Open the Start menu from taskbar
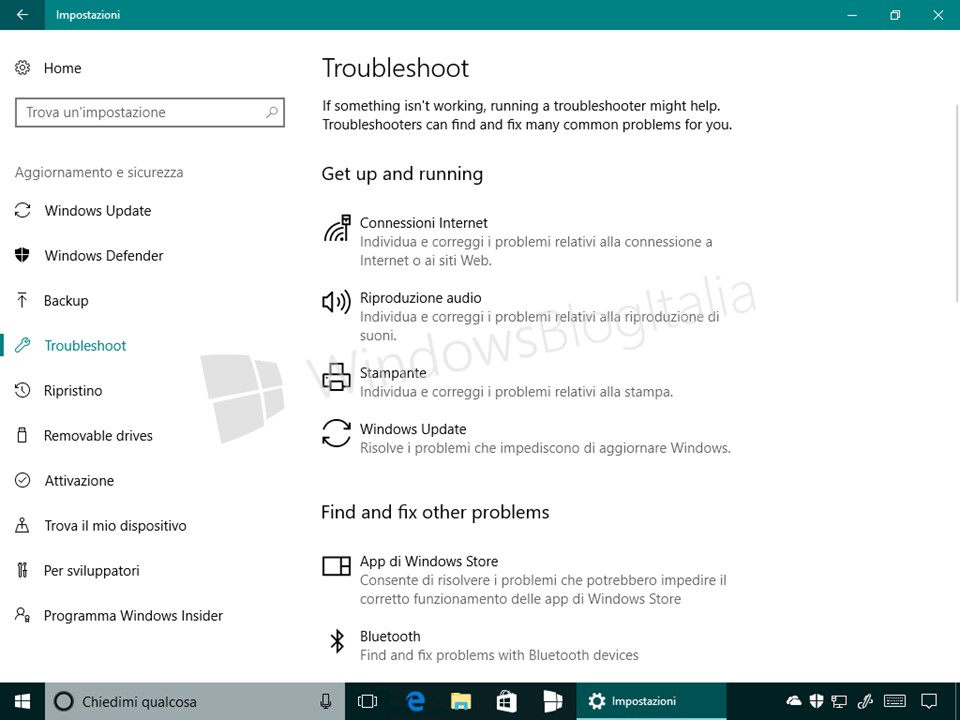The image size is (960, 720). tap(22, 702)
